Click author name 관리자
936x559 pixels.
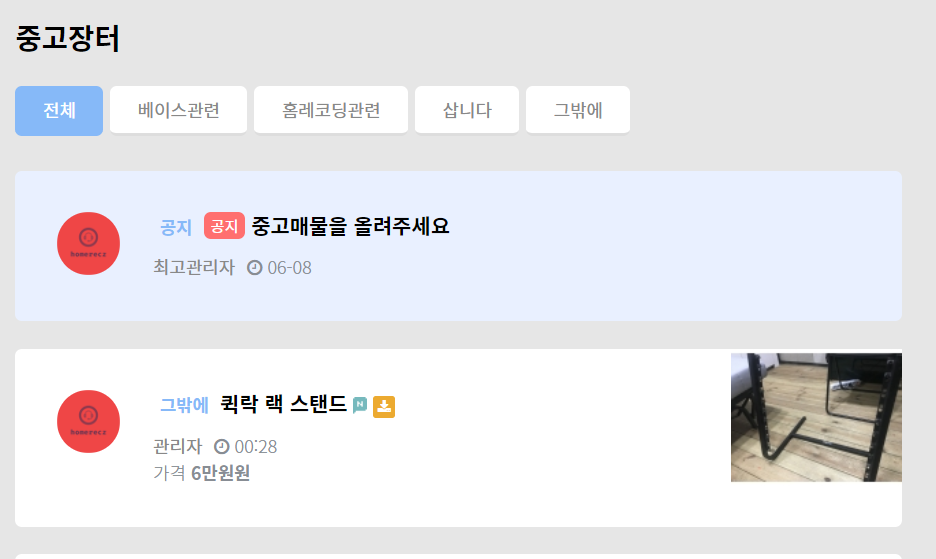pos(178,446)
